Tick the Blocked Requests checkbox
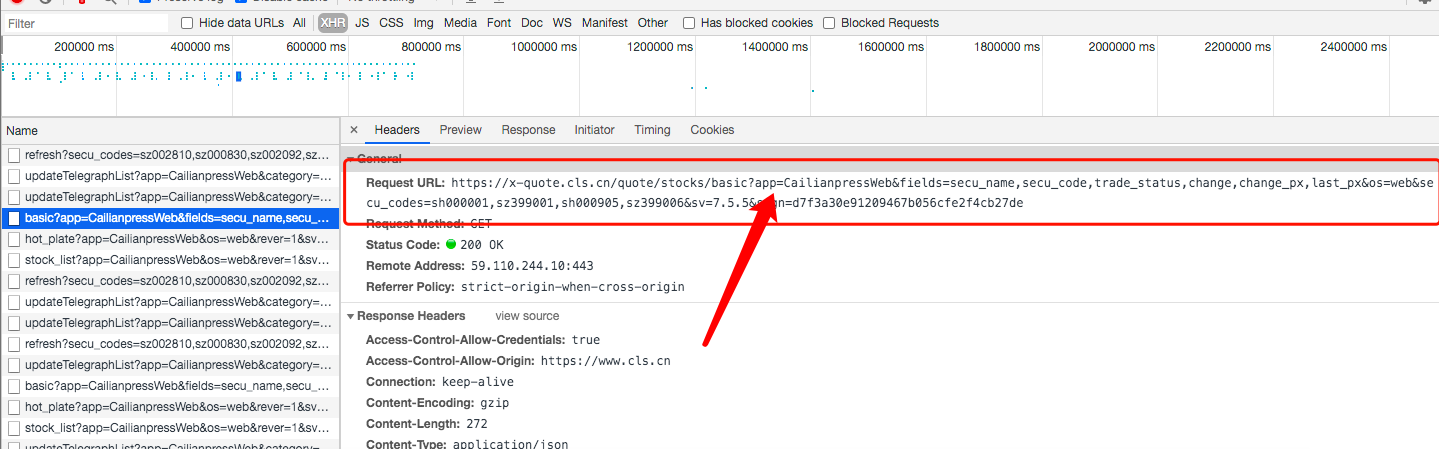Image resolution: width=1439 pixels, height=449 pixels. [829, 23]
